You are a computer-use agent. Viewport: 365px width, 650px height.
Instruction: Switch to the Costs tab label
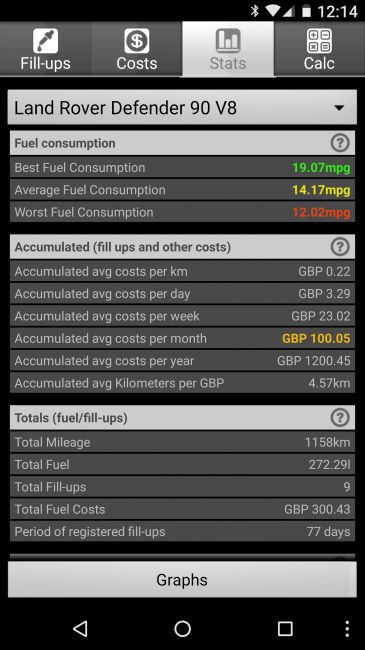136,63
